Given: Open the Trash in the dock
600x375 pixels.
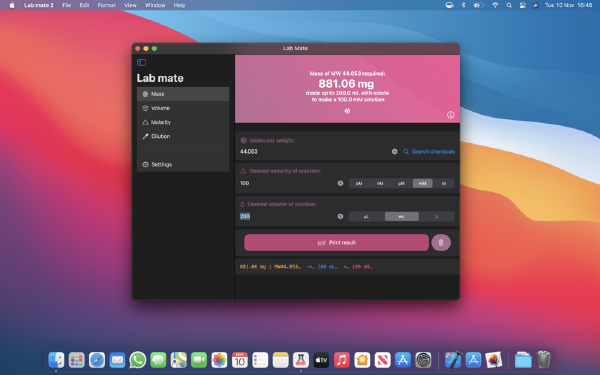Looking at the screenshot, I should 543,359.
